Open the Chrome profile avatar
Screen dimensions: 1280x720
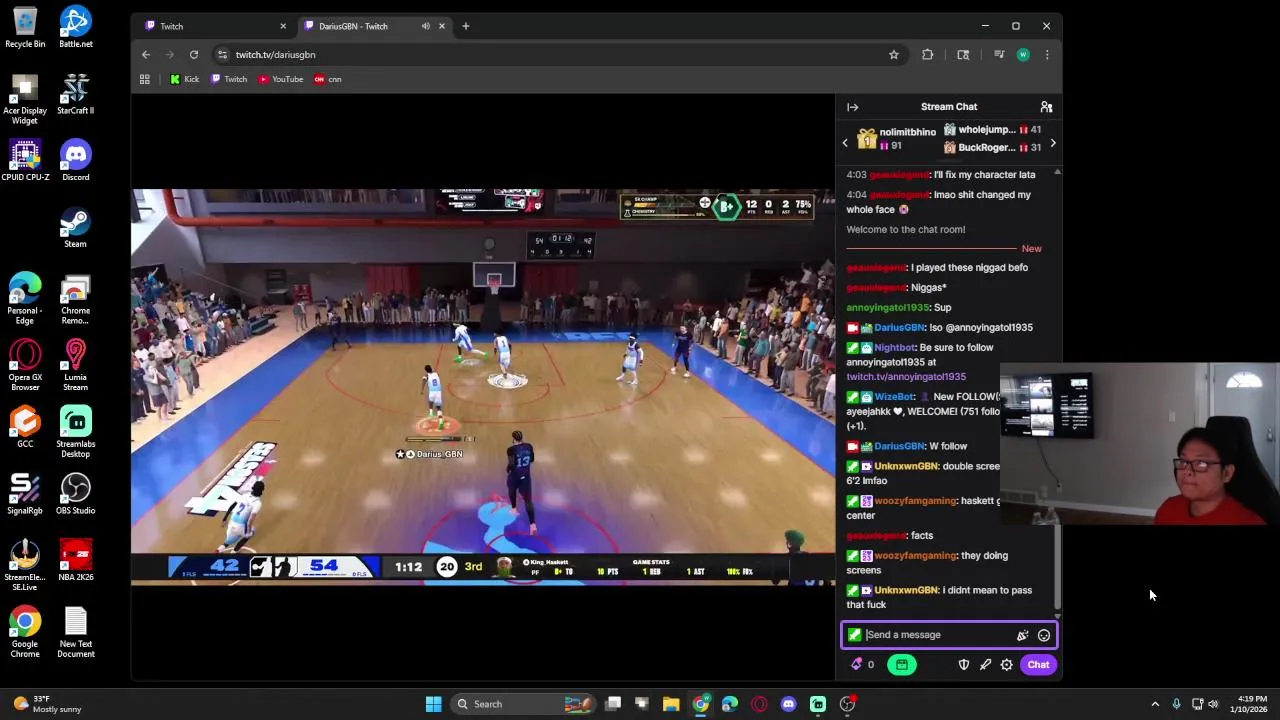(x=1023, y=55)
